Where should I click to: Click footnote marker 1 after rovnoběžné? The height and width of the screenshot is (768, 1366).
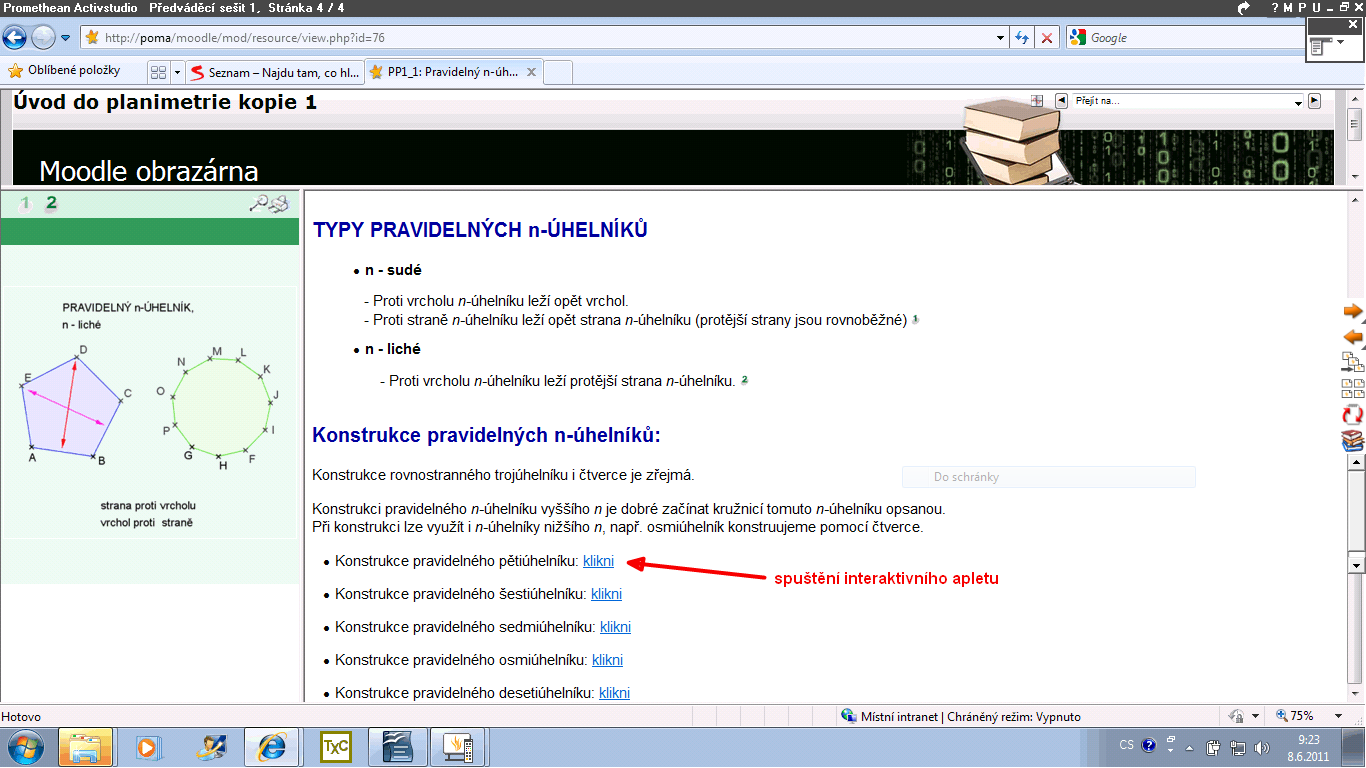coord(915,320)
